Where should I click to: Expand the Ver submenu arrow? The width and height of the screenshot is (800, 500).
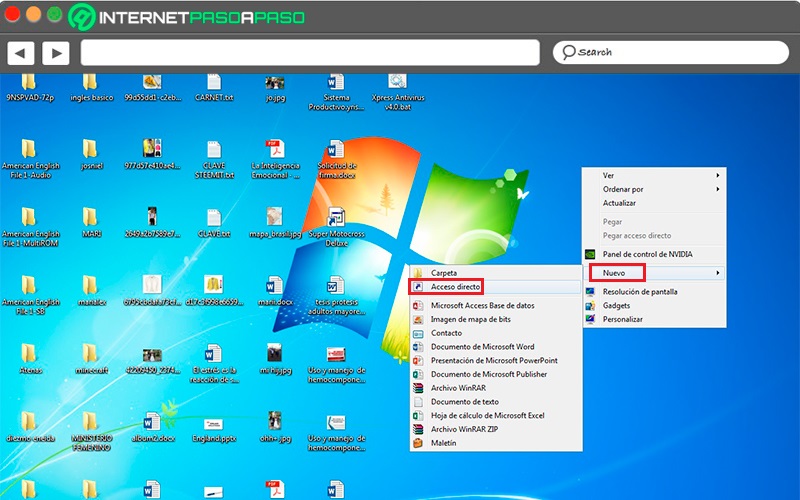717,176
